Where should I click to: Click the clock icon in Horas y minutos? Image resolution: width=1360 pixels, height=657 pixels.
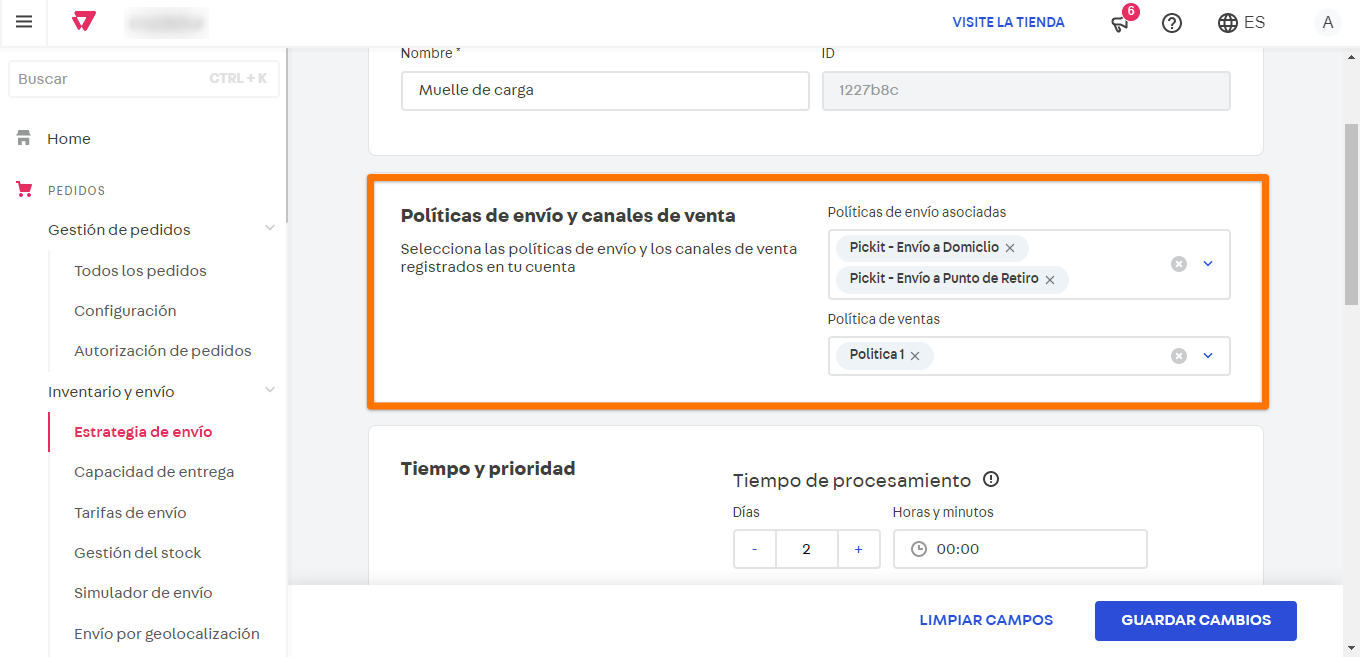(x=919, y=548)
